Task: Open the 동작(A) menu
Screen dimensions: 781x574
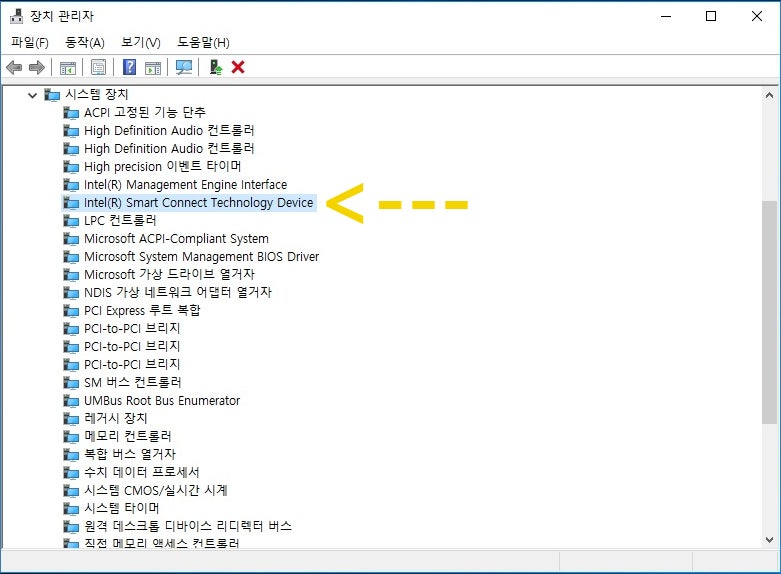Action: (x=85, y=42)
